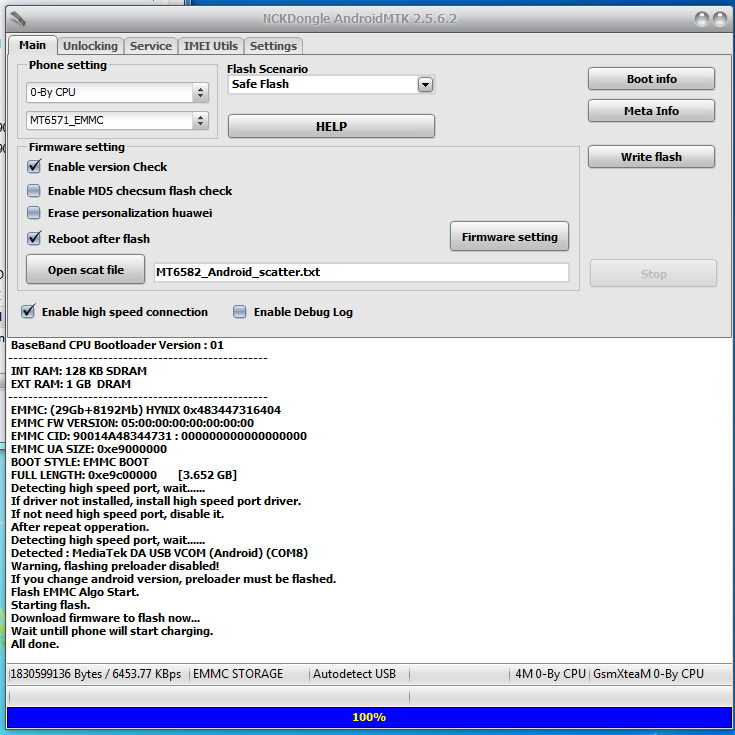Image resolution: width=735 pixels, height=735 pixels.
Task: Click the 'EMMC UA SIZE: 0xe9000000' line
Action: click(89, 449)
